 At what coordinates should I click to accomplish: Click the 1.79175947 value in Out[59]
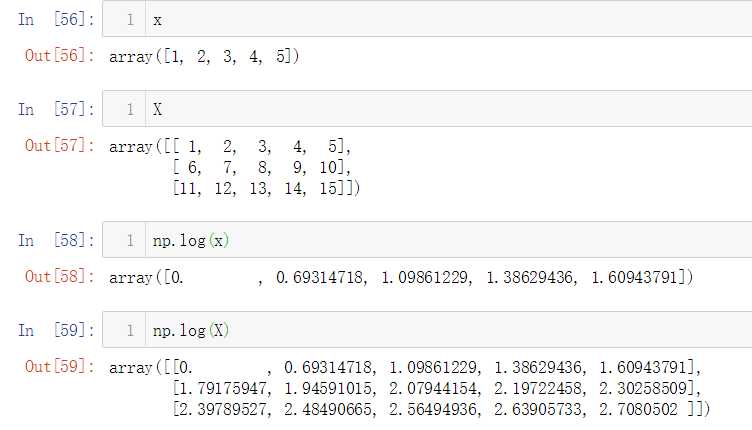[x=222, y=388]
